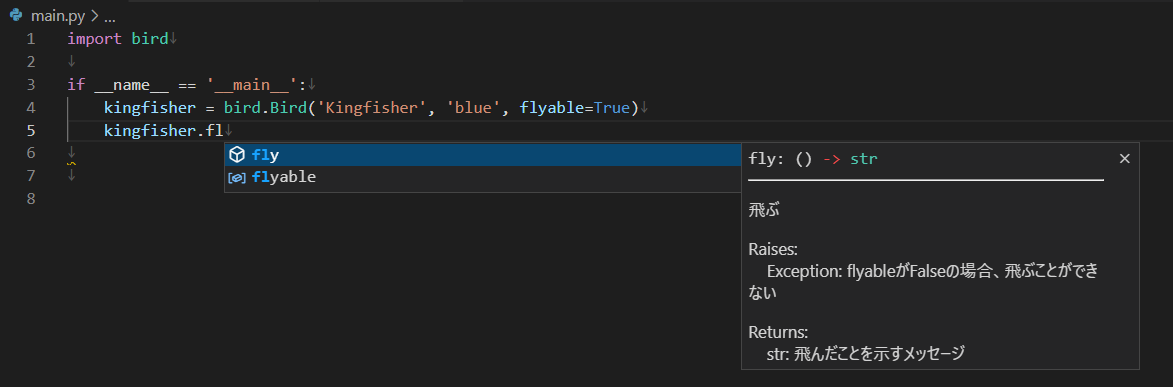Click the '飛ぶ' description text
This screenshot has height=387, width=1173.
tap(764, 211)
